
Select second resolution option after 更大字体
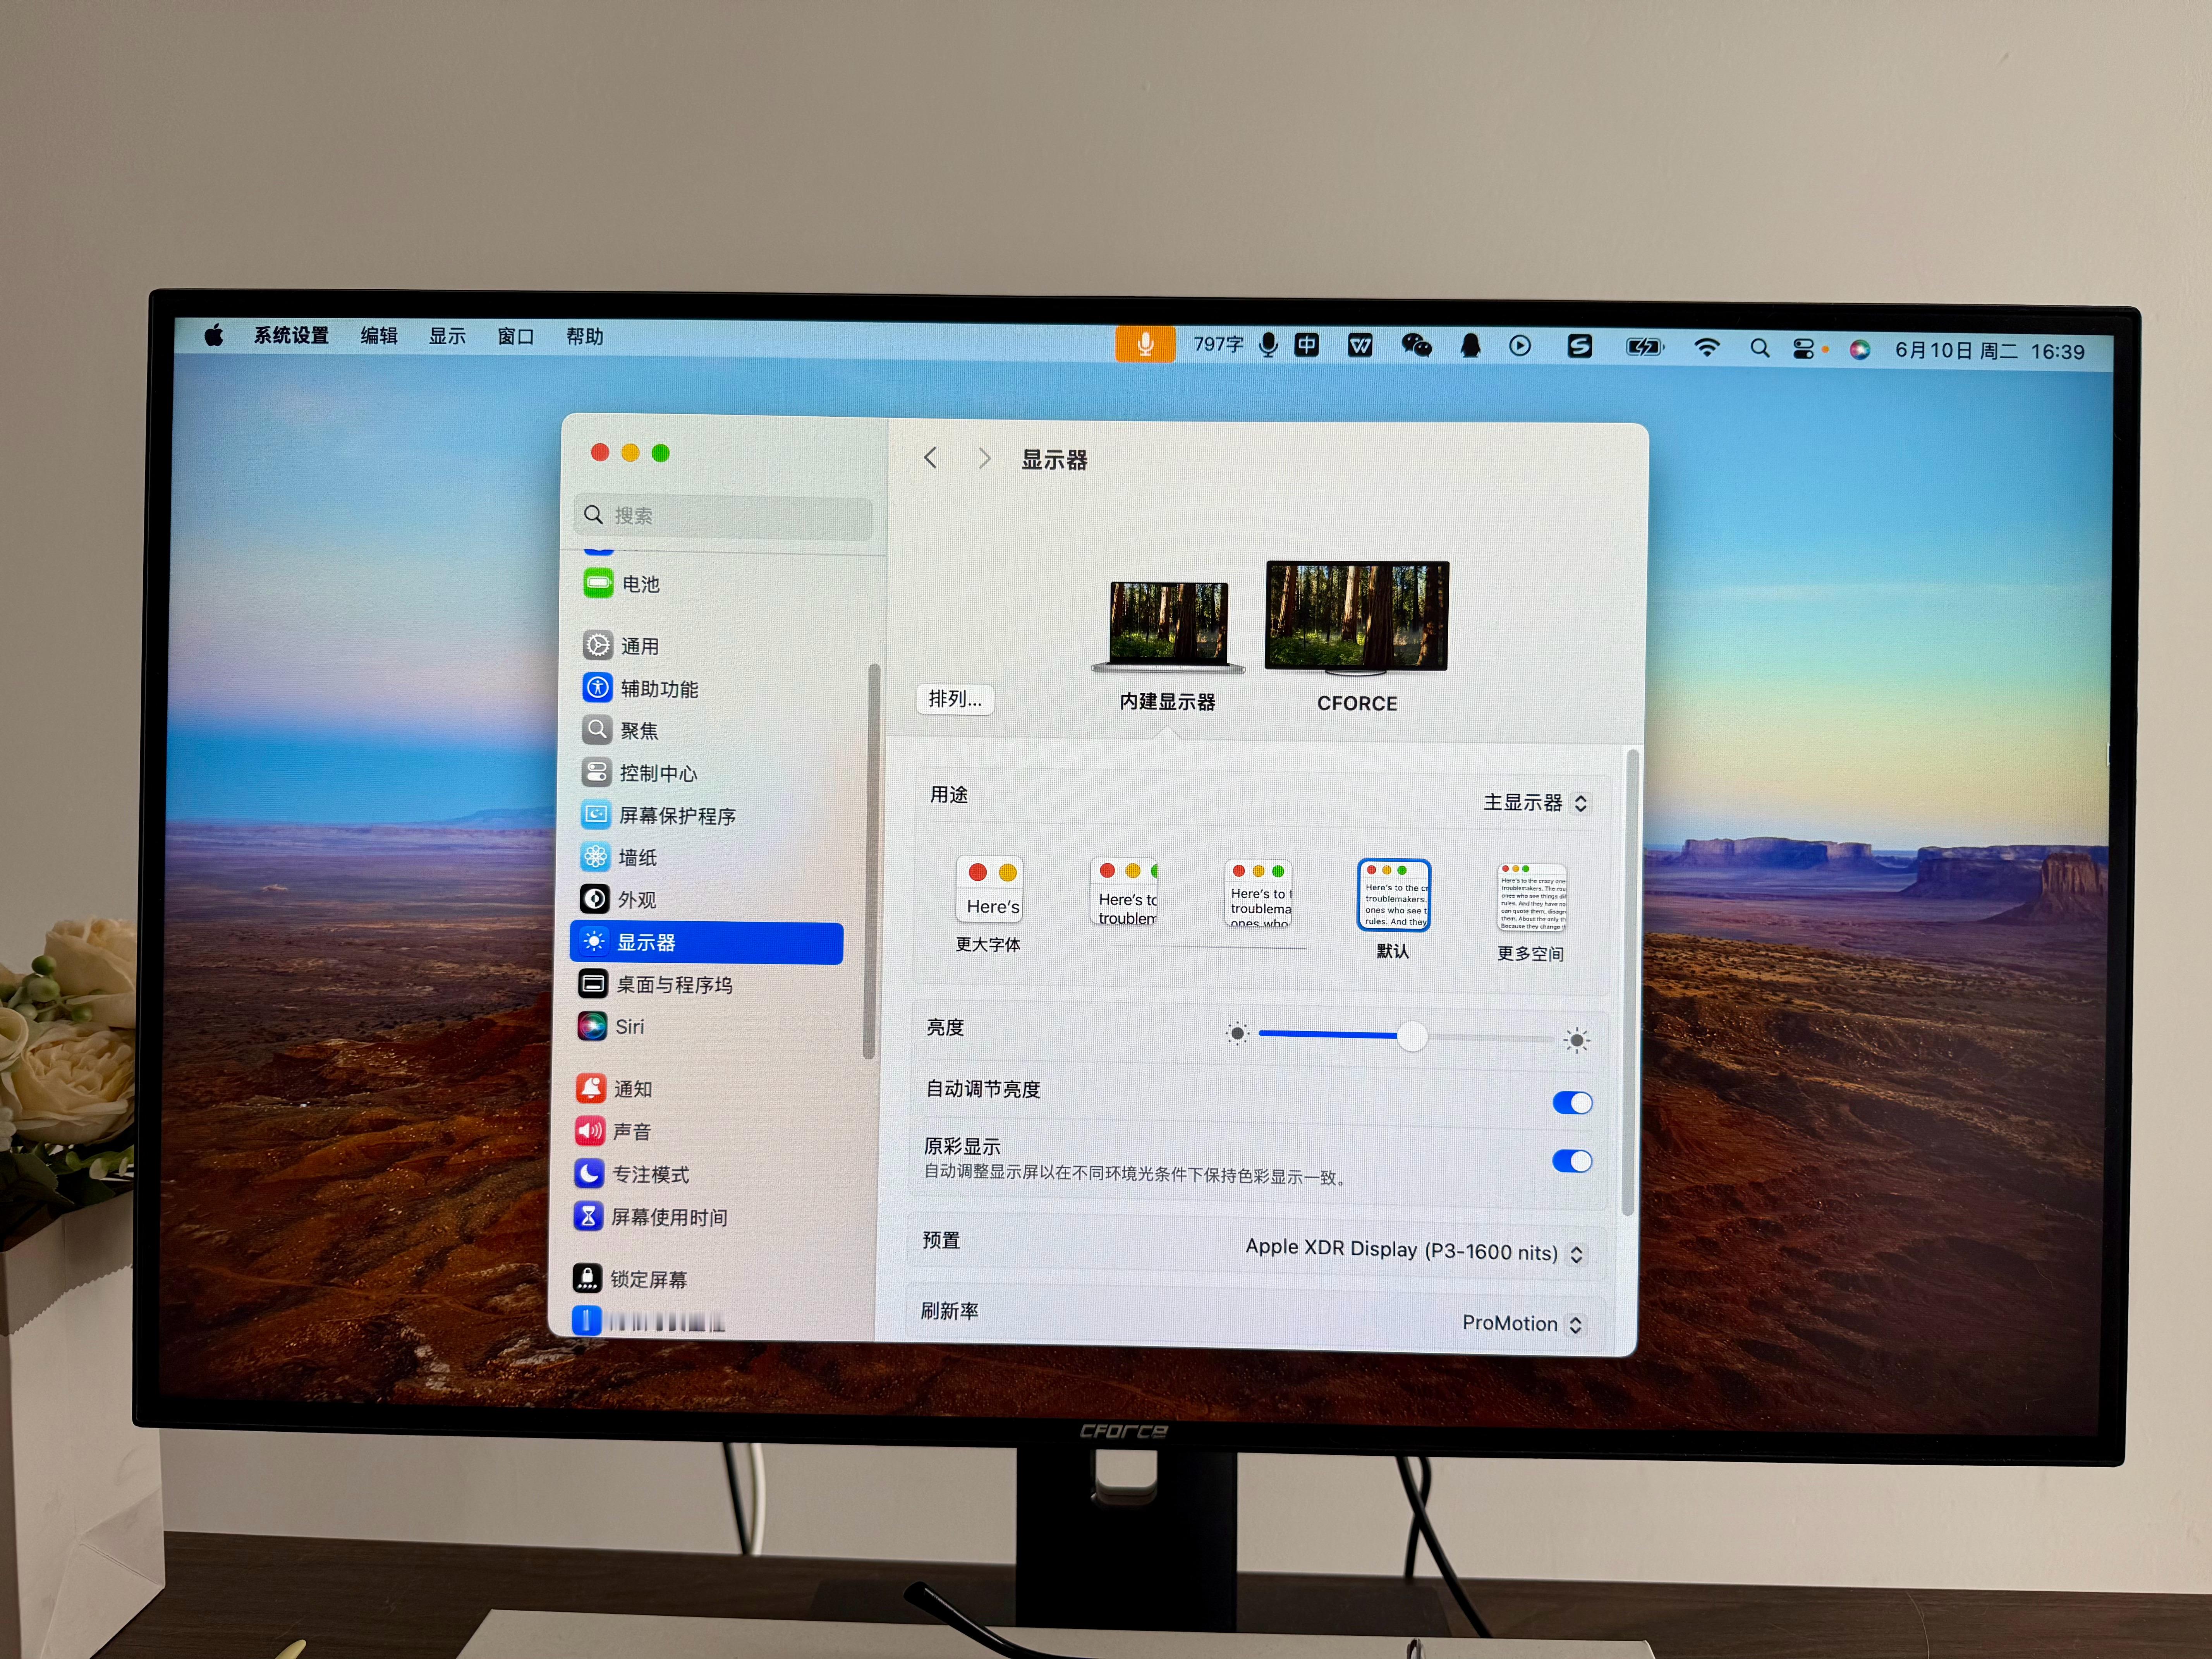click(1124, 891)
